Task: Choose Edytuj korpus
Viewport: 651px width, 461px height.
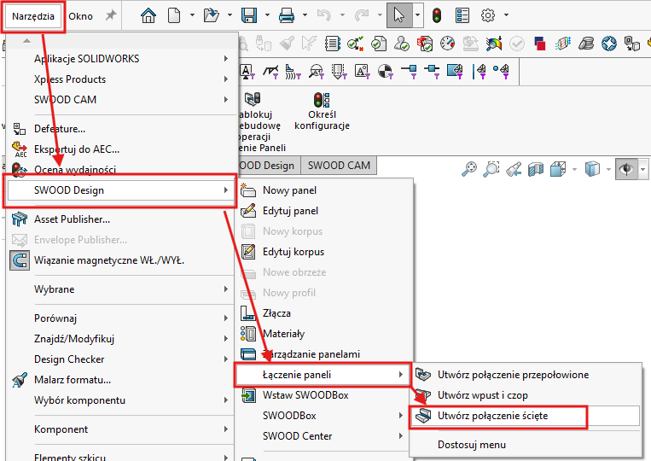Action: pyautogui.click(x=293, y=252)
